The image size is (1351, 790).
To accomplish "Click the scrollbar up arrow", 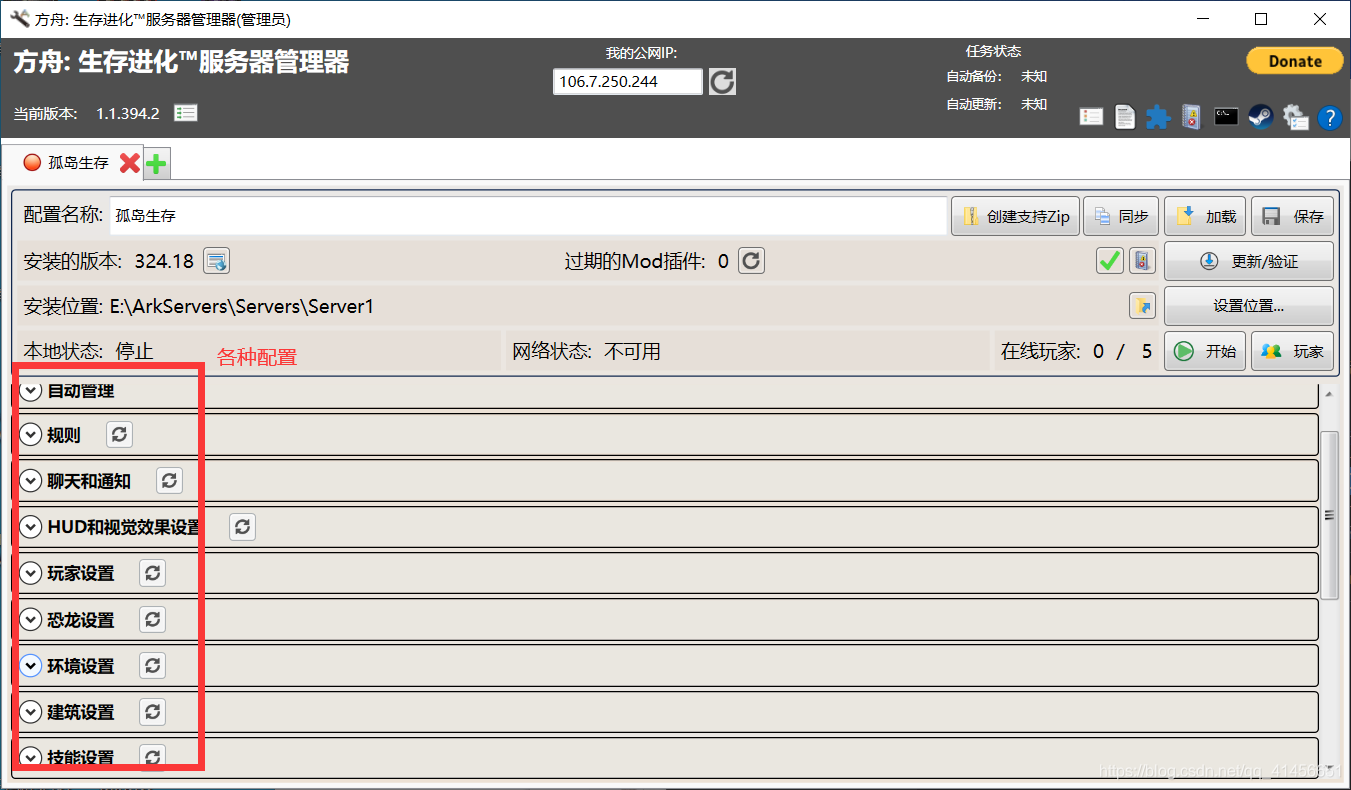I will coord(1329,392).
